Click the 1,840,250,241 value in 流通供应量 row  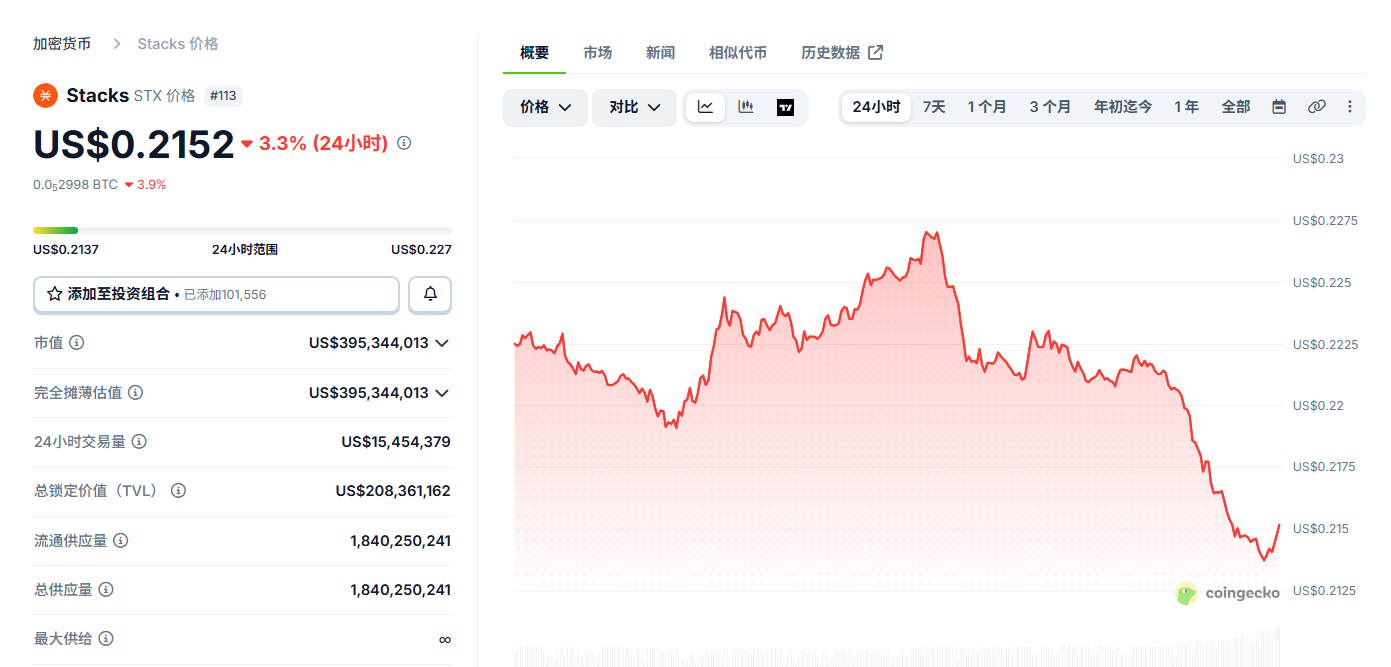point(400,541)
